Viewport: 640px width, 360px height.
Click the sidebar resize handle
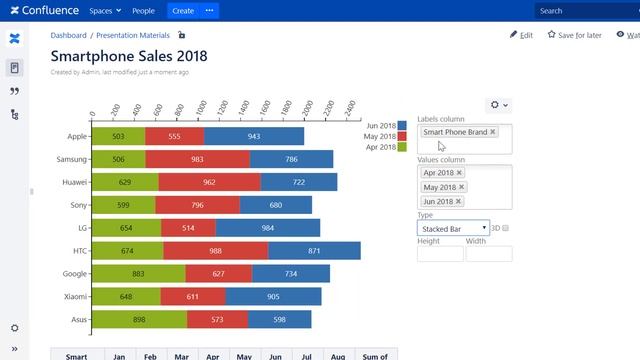click(31, 191)
